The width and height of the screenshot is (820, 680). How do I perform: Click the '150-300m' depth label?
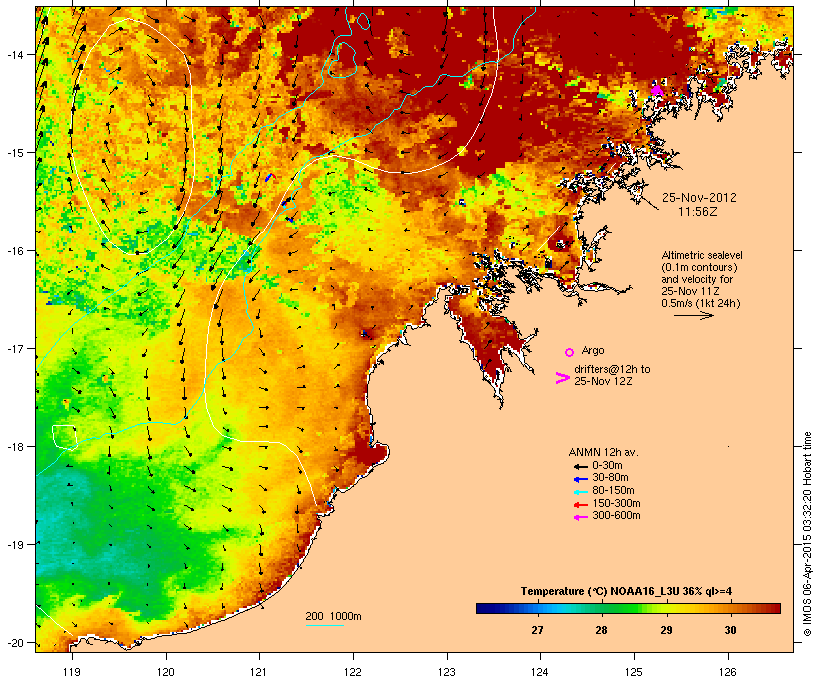pyautogui.click(x=616, y=503)
